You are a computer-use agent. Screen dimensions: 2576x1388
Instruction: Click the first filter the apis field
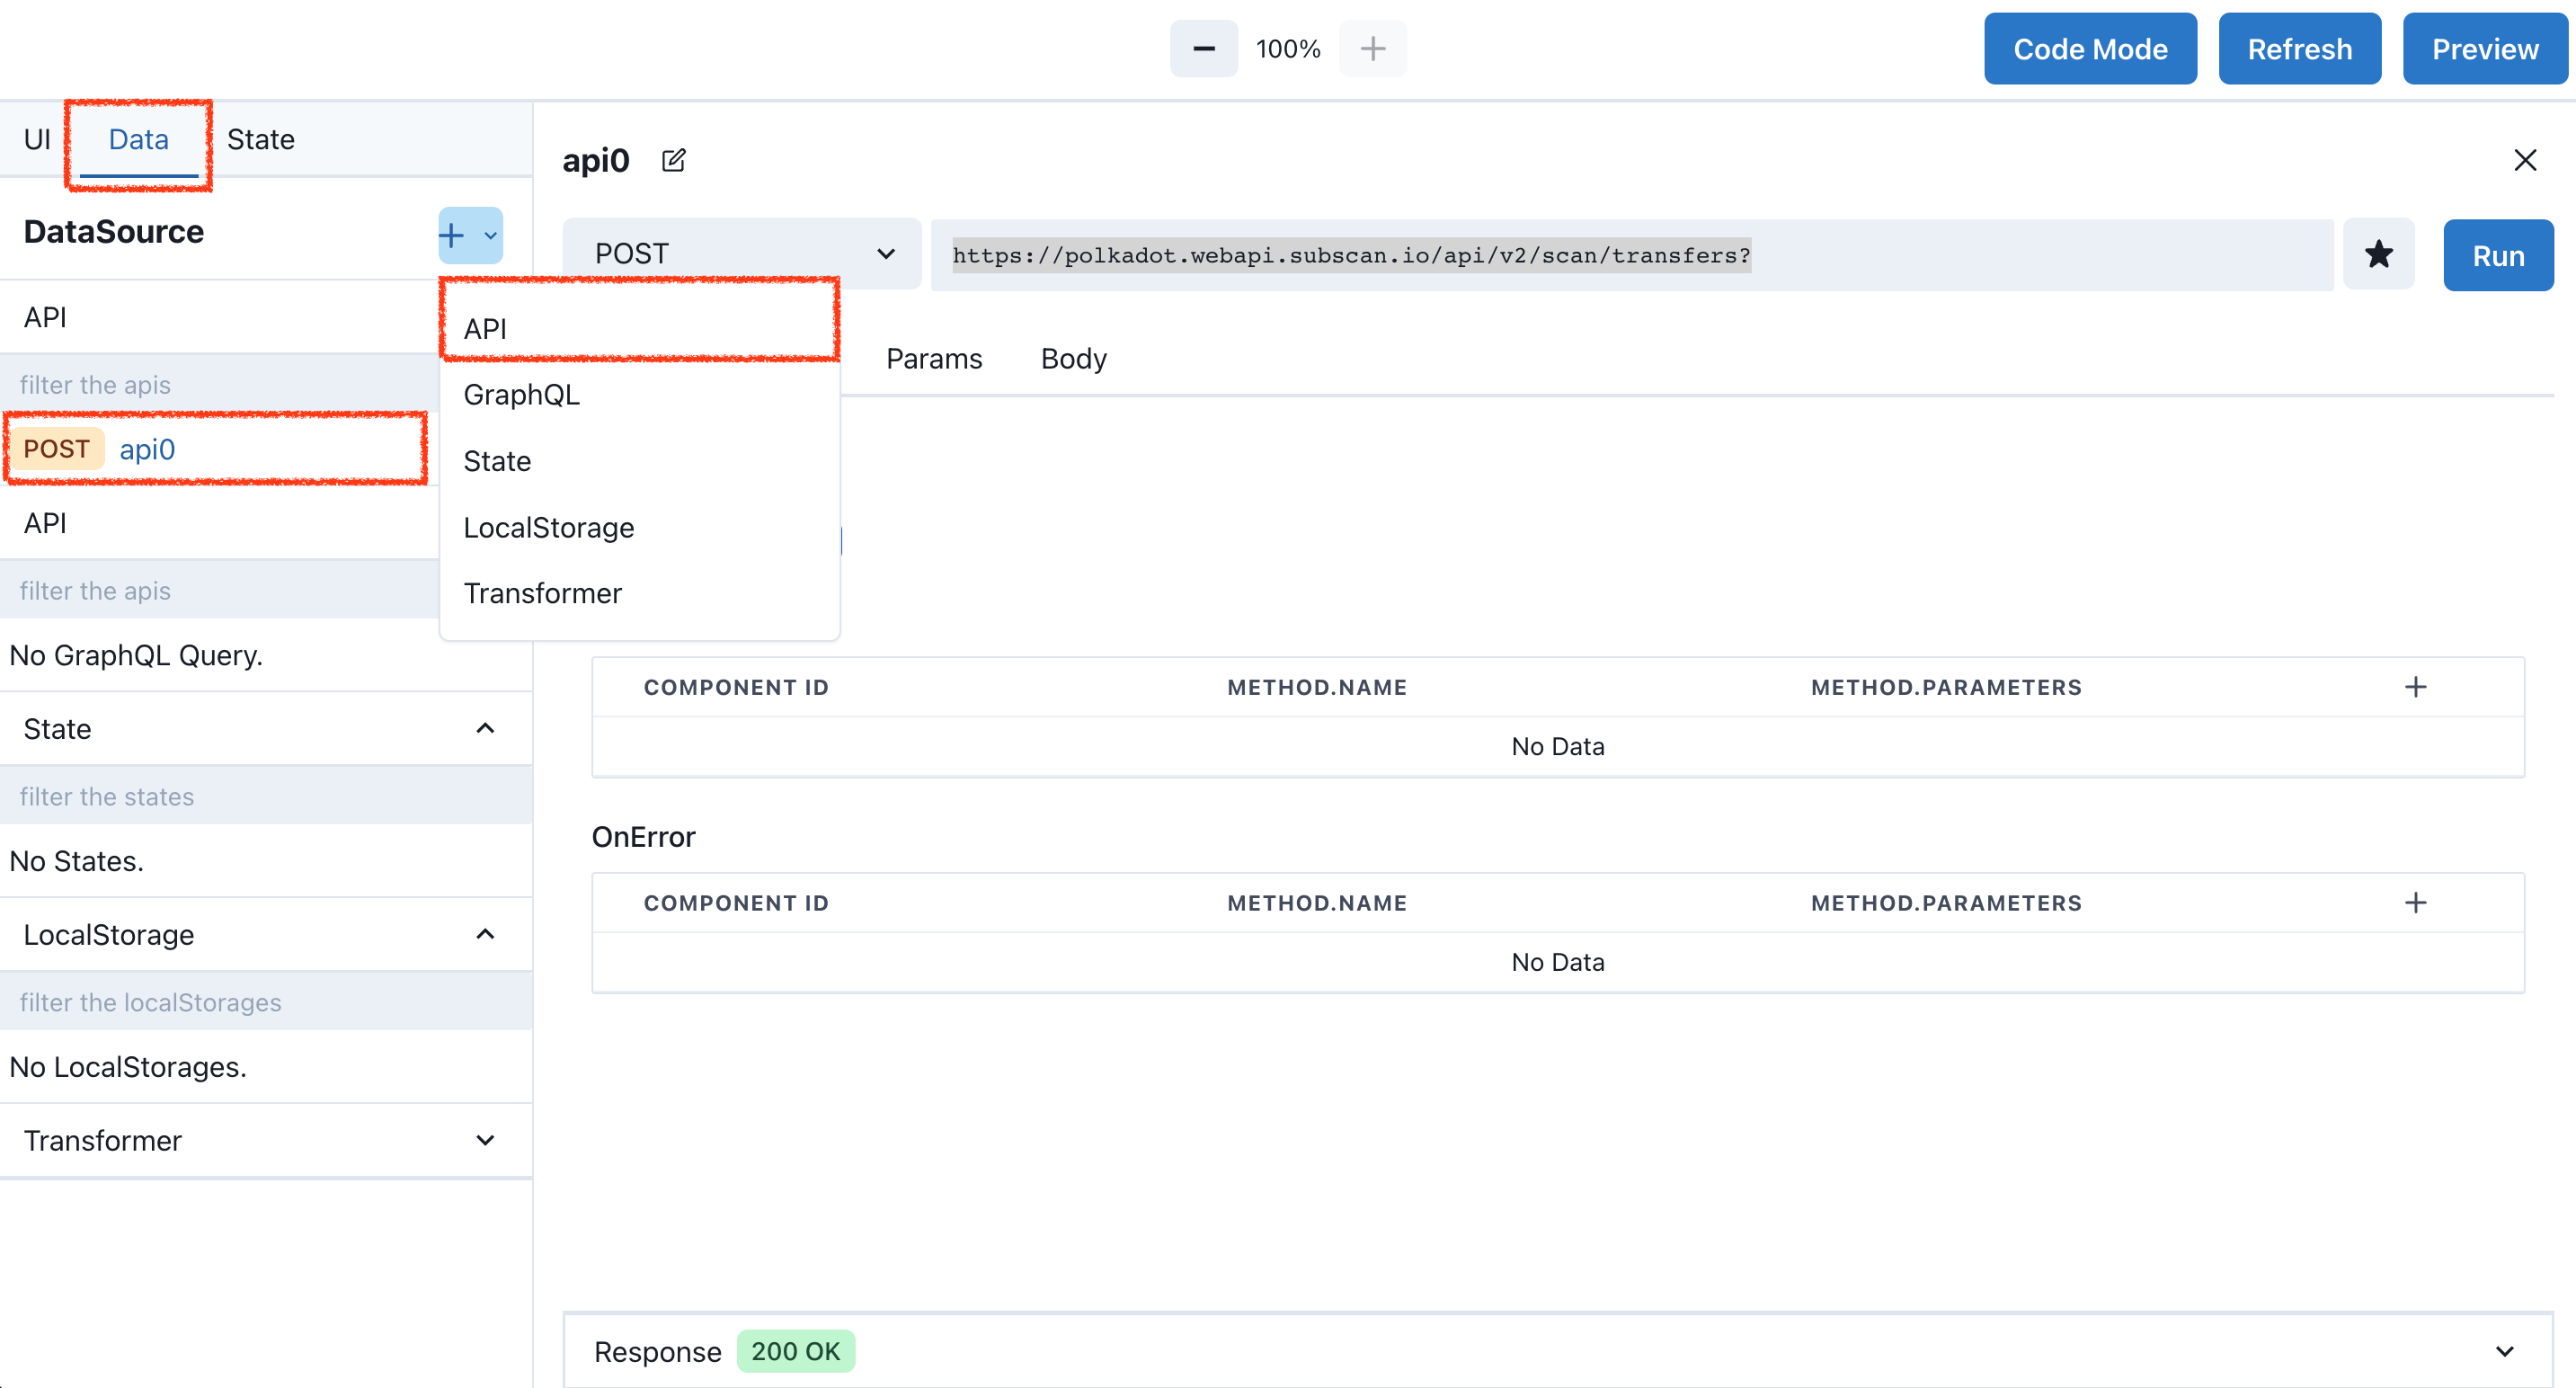point(219,384)
